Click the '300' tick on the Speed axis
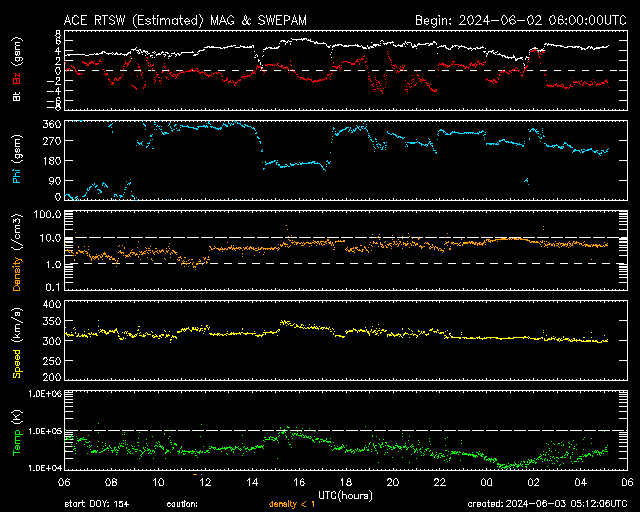The width and height of the screenshot is (640, 512). [x=52, y=341]
